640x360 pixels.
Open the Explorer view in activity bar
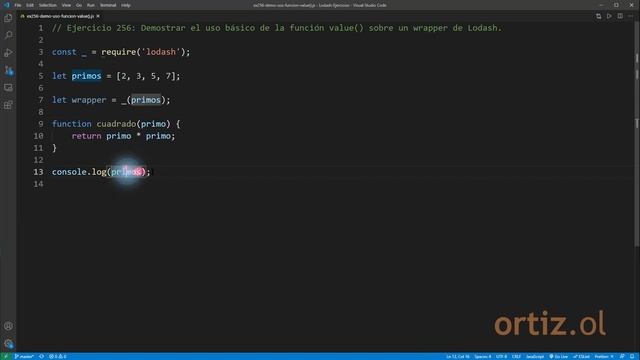[x=8, y=18]
